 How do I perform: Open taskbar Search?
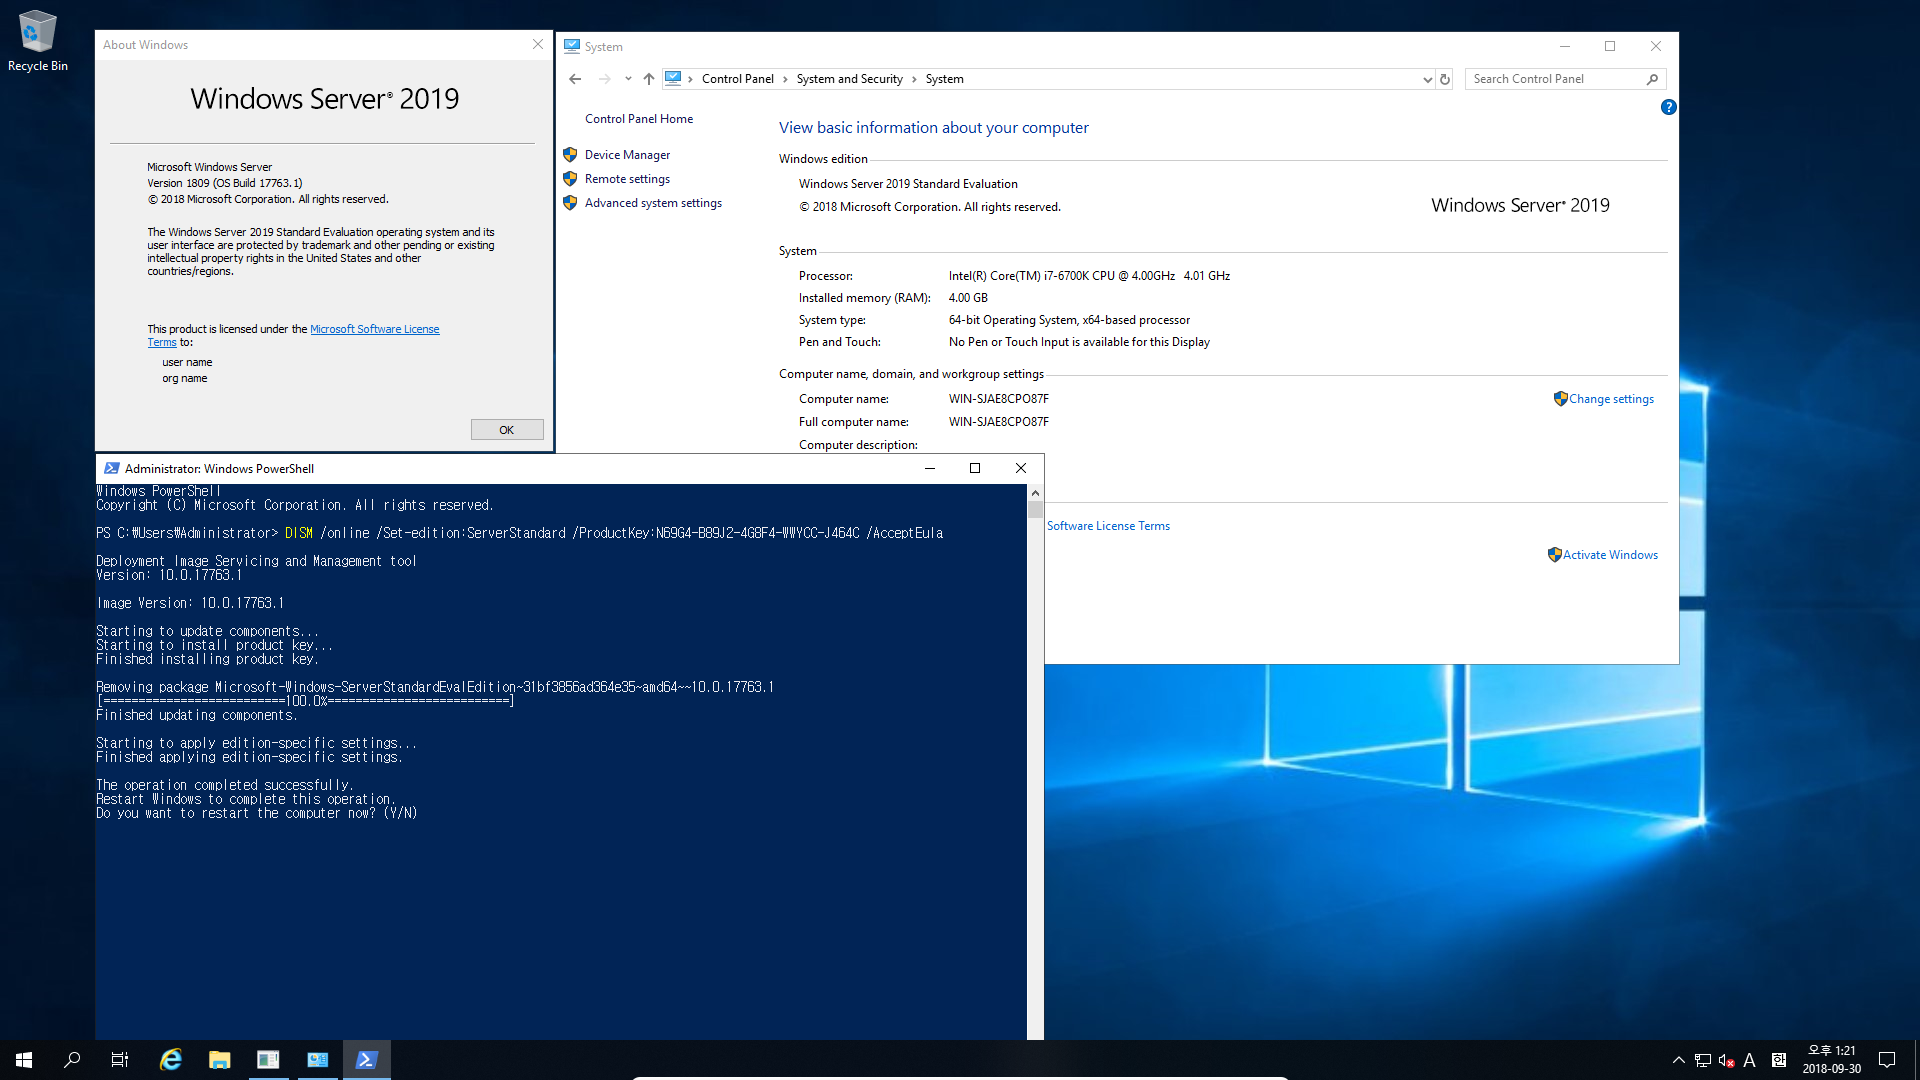pyautogui.click(x=72, y=1060)
